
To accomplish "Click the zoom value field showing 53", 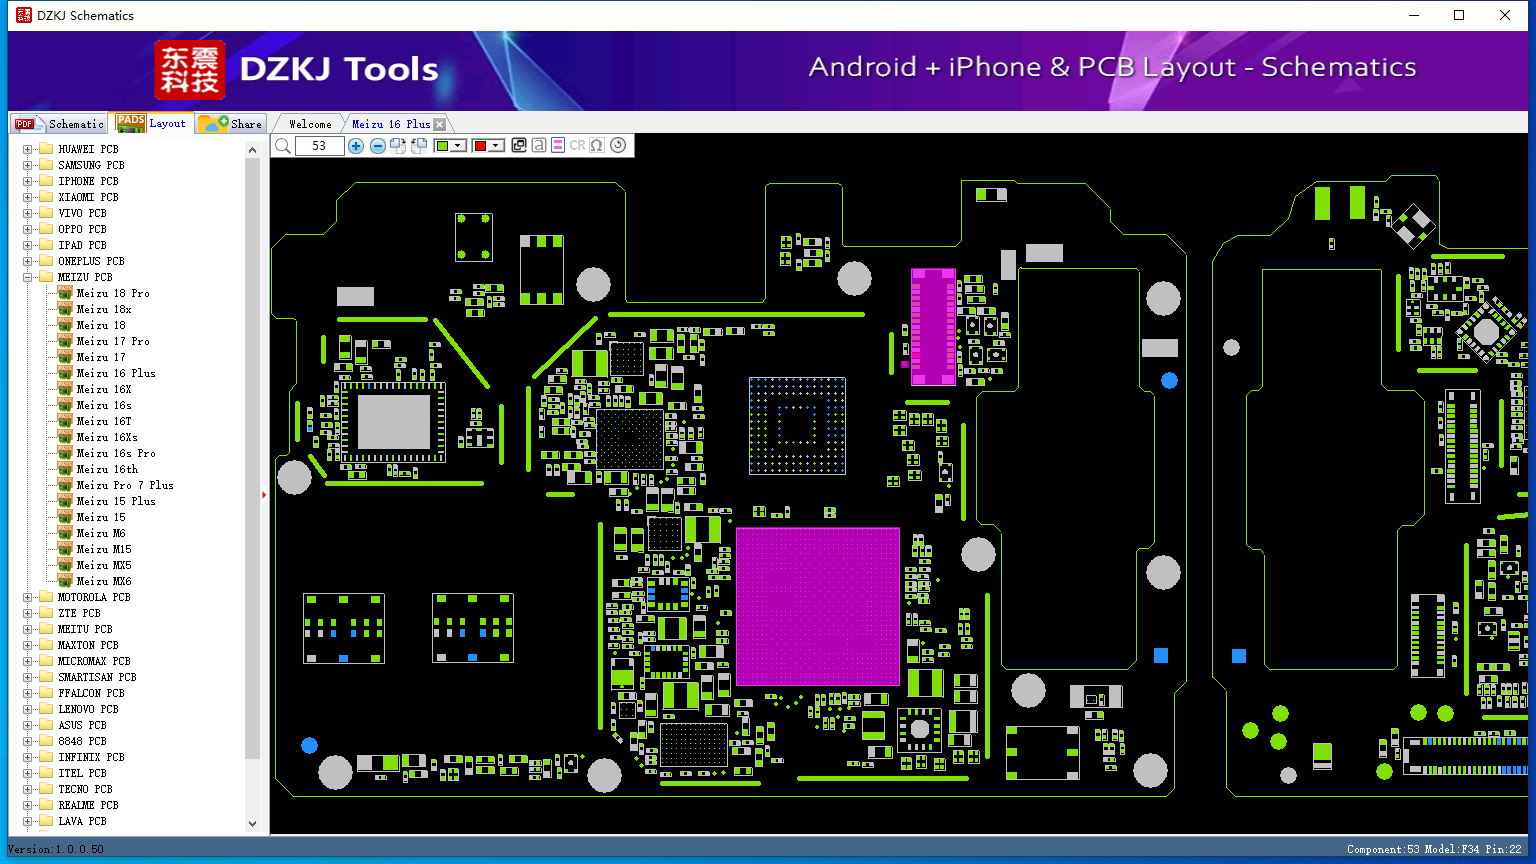I will pos(319,146).
